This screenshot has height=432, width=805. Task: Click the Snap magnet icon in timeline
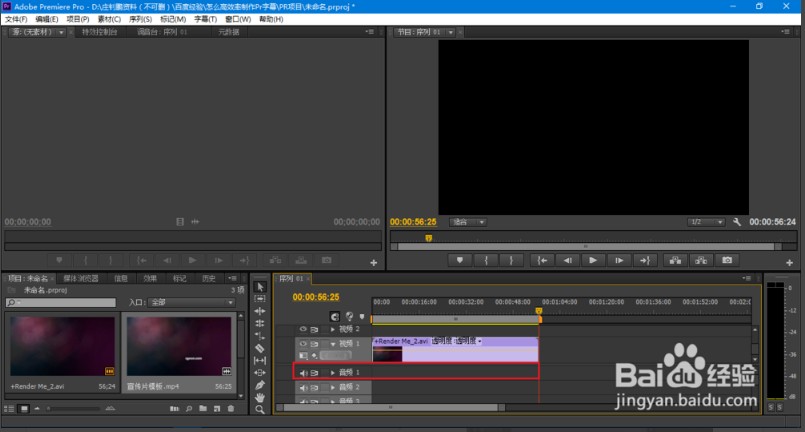[334, 318]
